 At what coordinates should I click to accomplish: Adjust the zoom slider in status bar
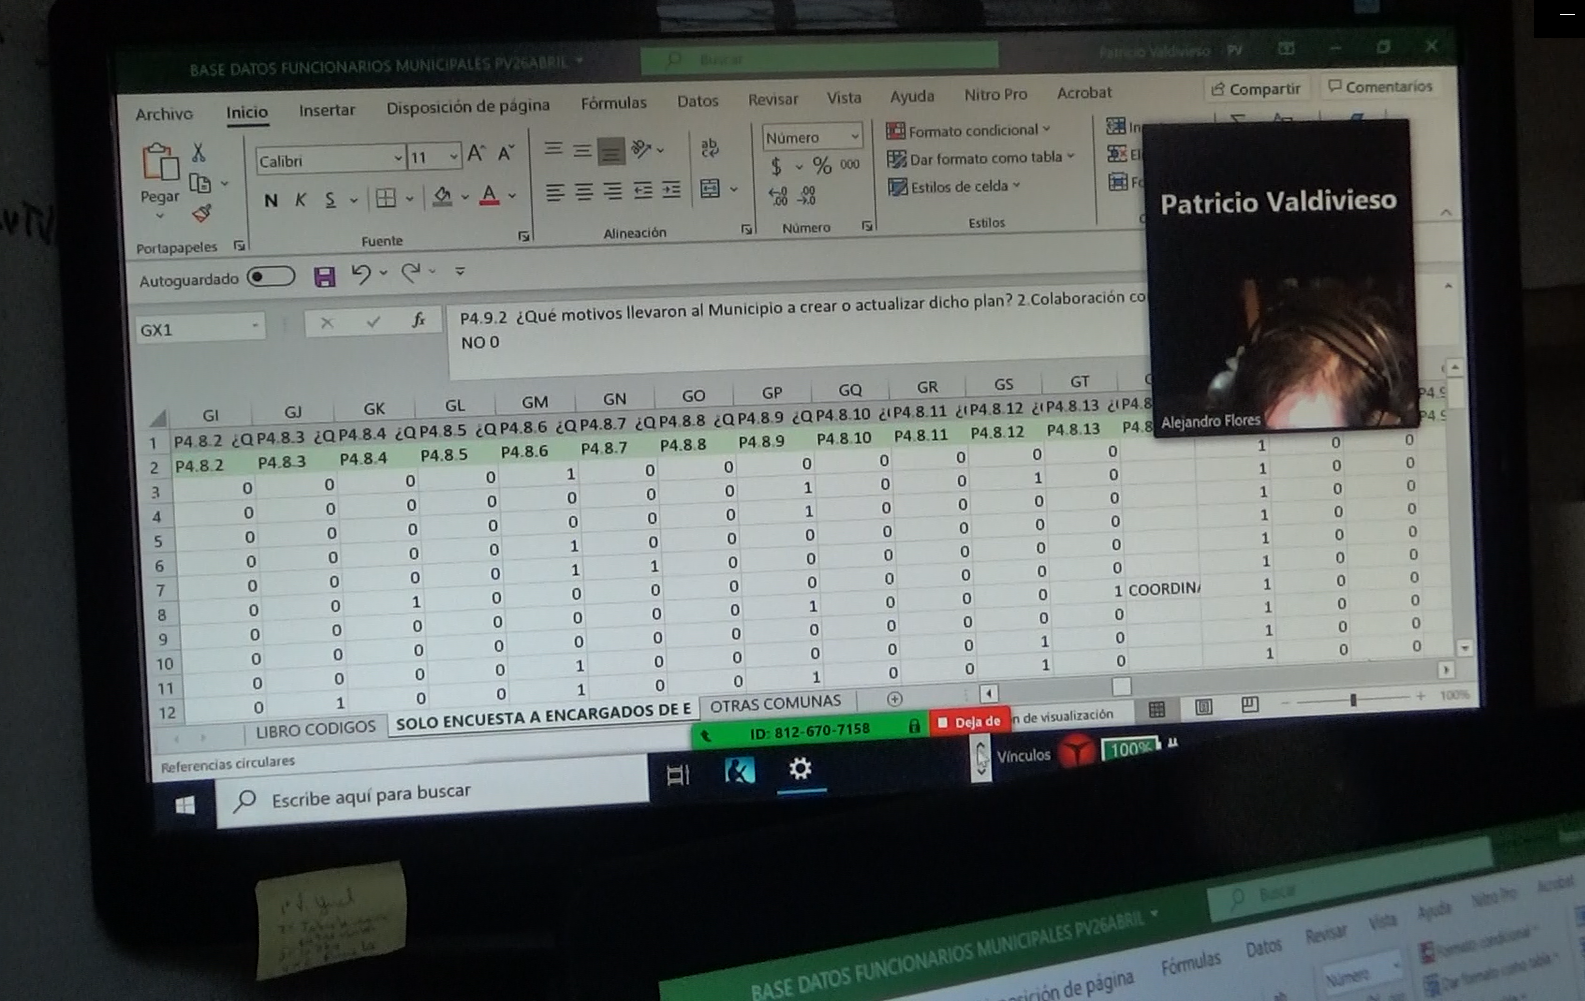(x=1353, y=699)
